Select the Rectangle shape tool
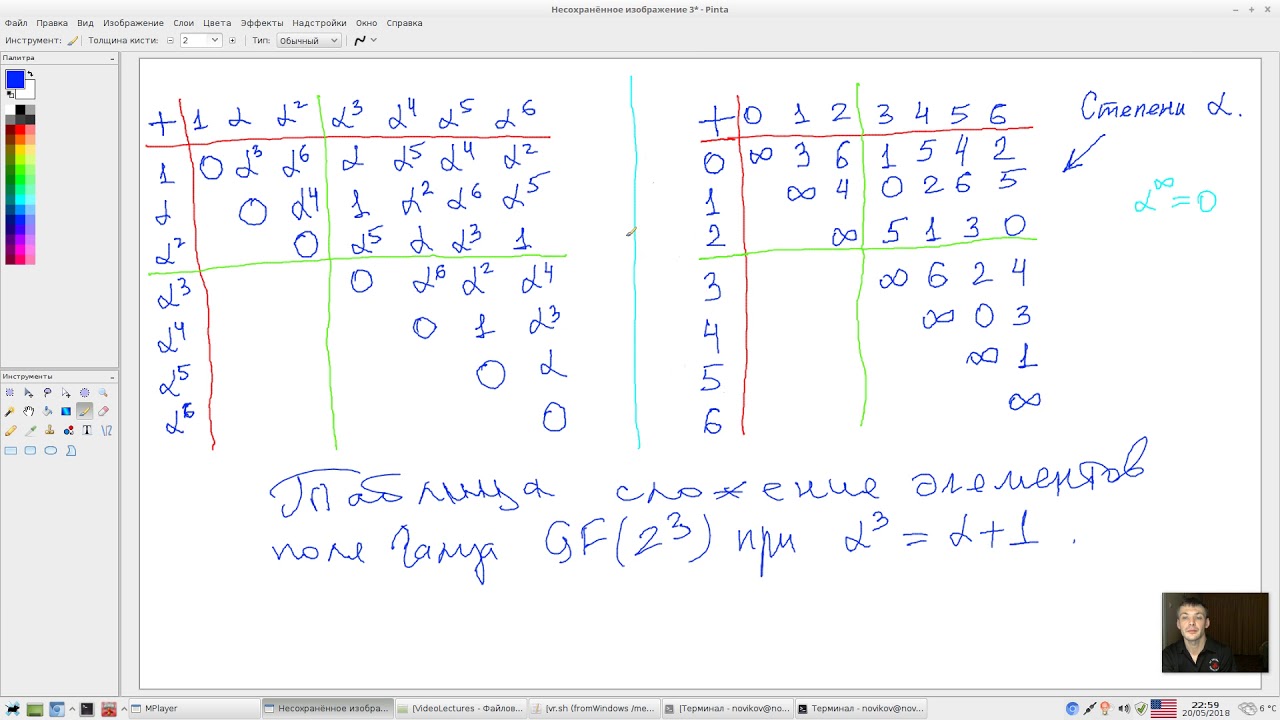1280x720 pixels. coord(10,450)
